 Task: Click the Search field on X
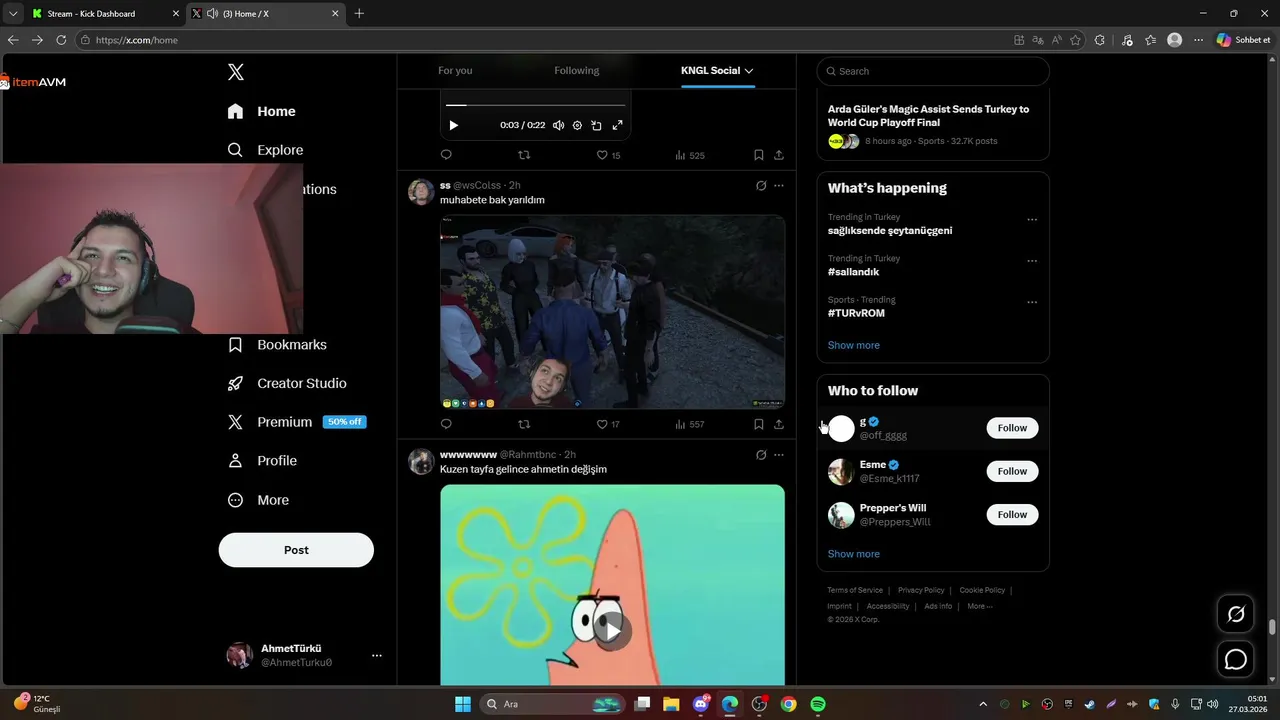(x=933, y=71)
